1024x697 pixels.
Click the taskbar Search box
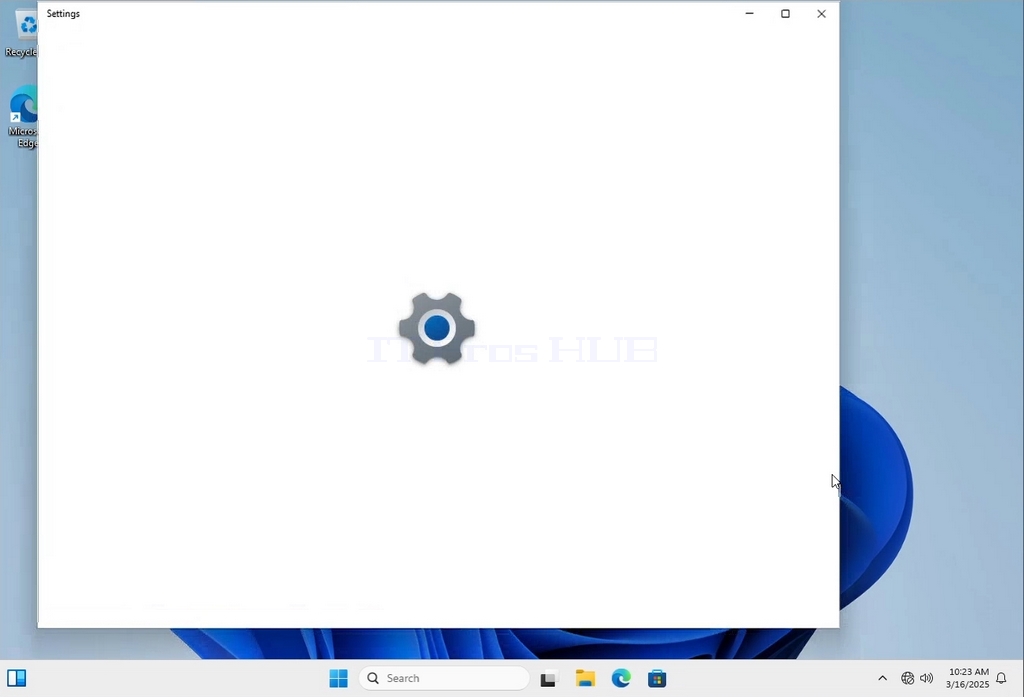[444, 678]
